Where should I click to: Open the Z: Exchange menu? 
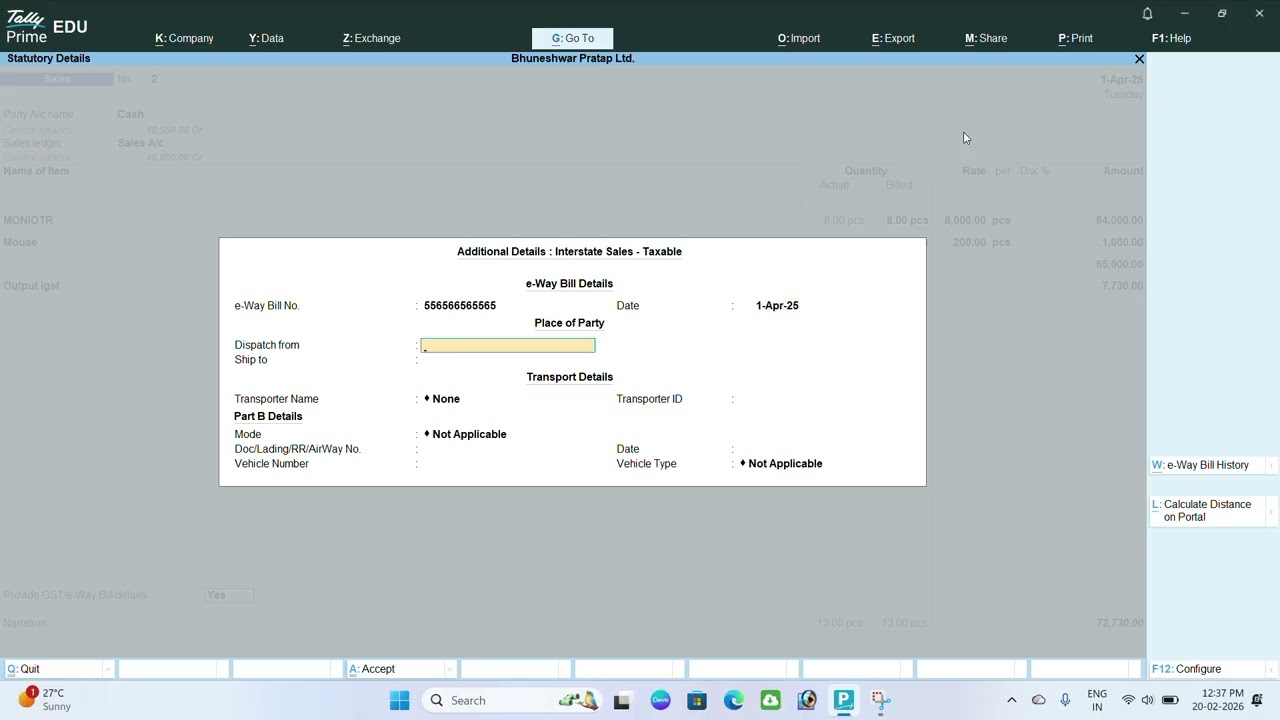click(x=371, y=38)
